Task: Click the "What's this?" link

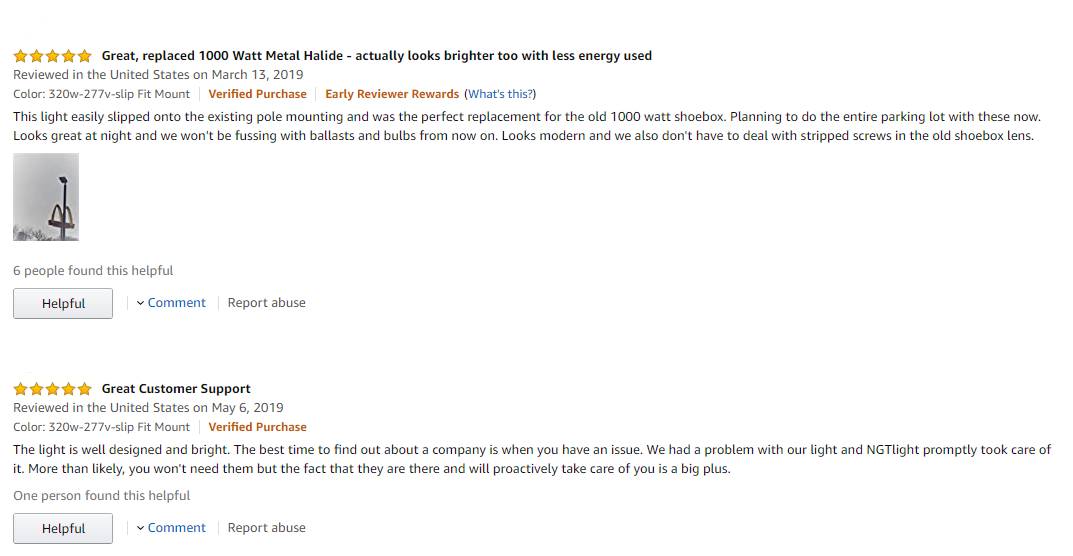Action: [x=501, y=94]
